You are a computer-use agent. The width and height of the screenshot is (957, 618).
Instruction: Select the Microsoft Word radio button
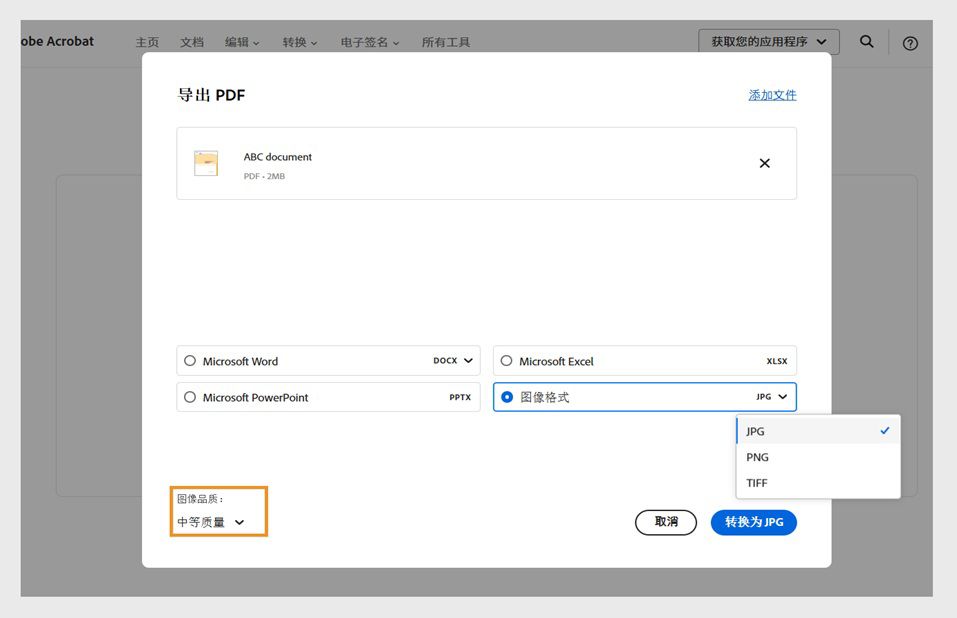click(x=190, y=360)
